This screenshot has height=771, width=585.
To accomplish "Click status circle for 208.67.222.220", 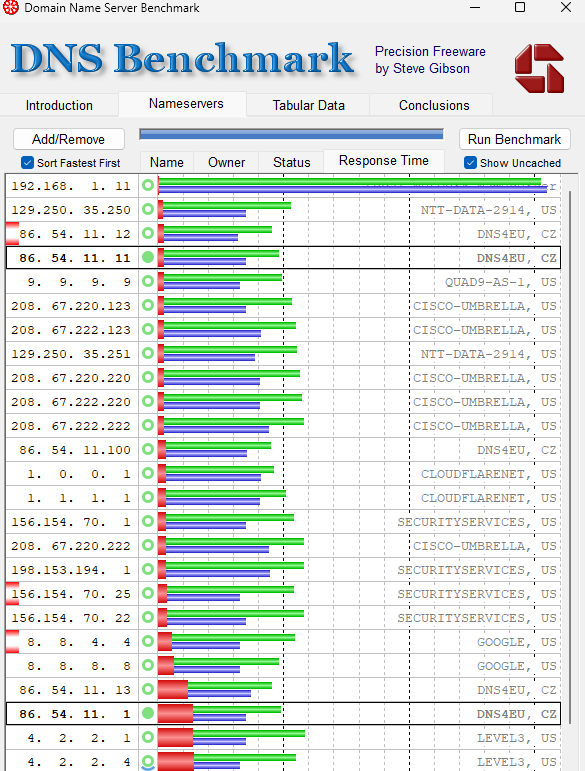I will tap(148, 401).
